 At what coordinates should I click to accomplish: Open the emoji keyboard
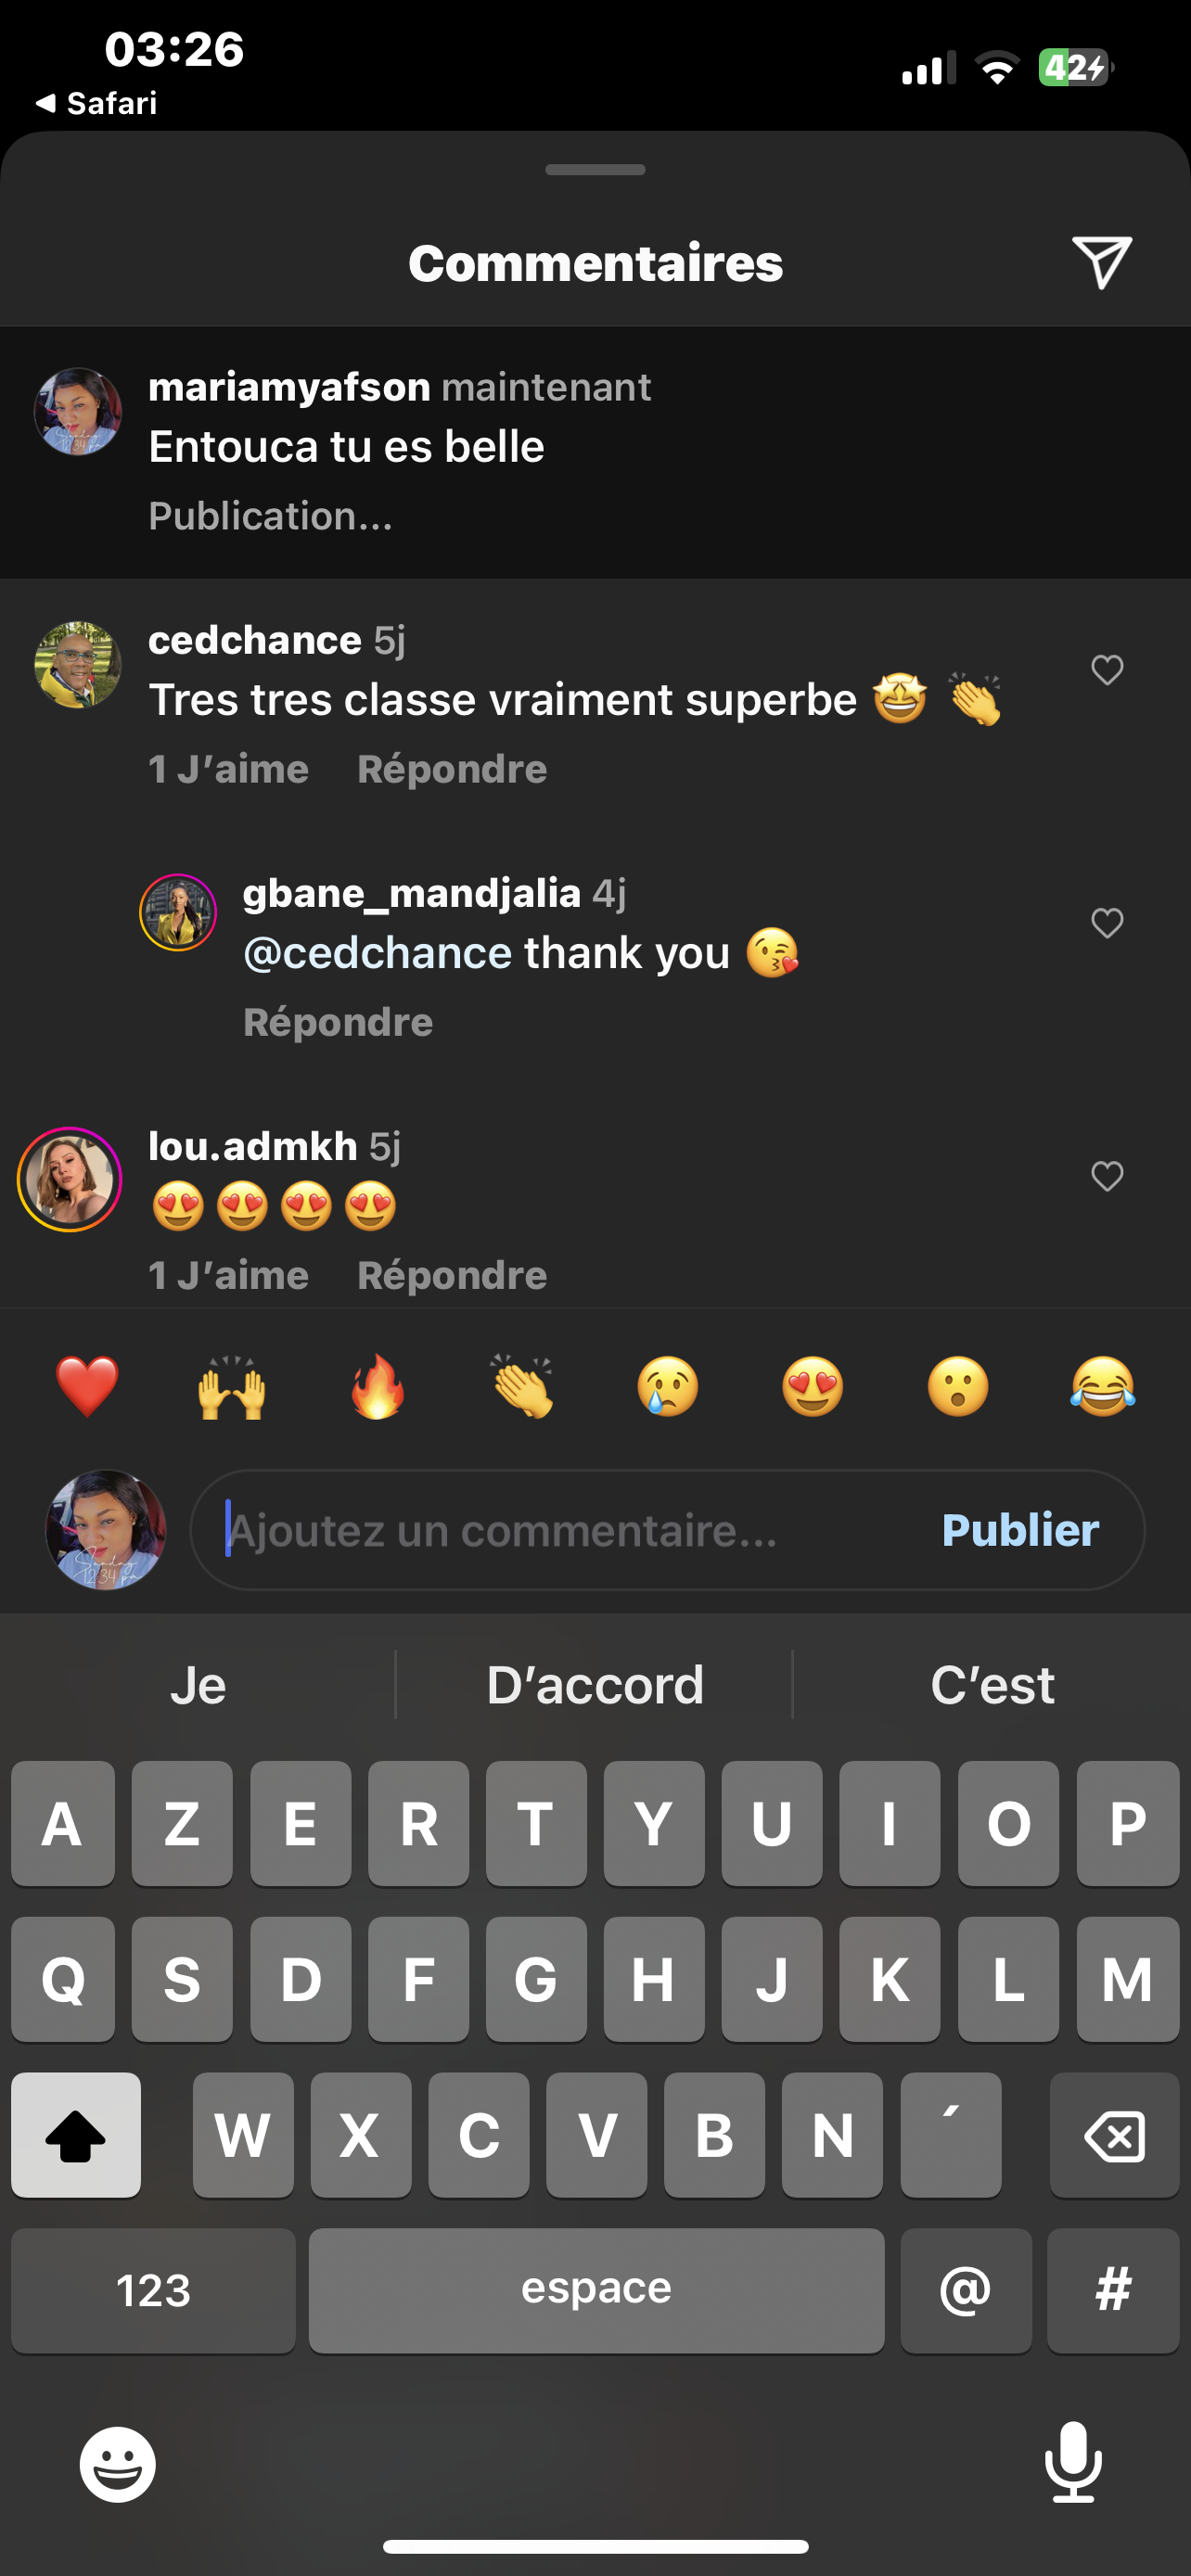118,2465
